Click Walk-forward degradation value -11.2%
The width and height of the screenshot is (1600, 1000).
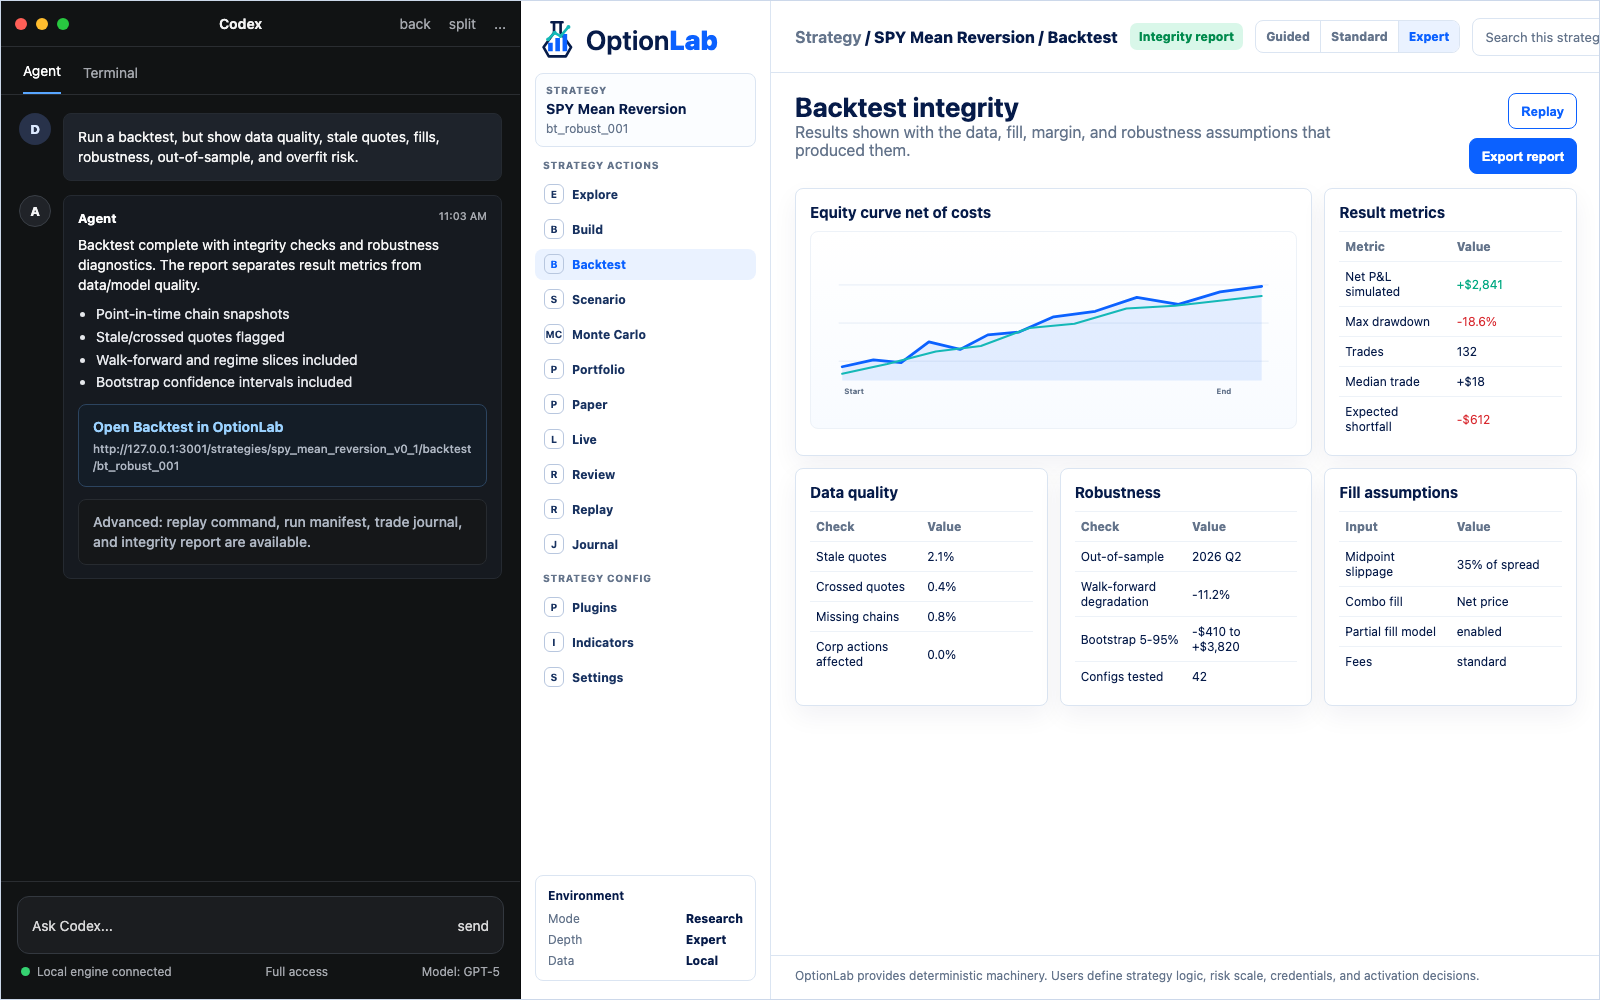click(x=1210, y=595)
